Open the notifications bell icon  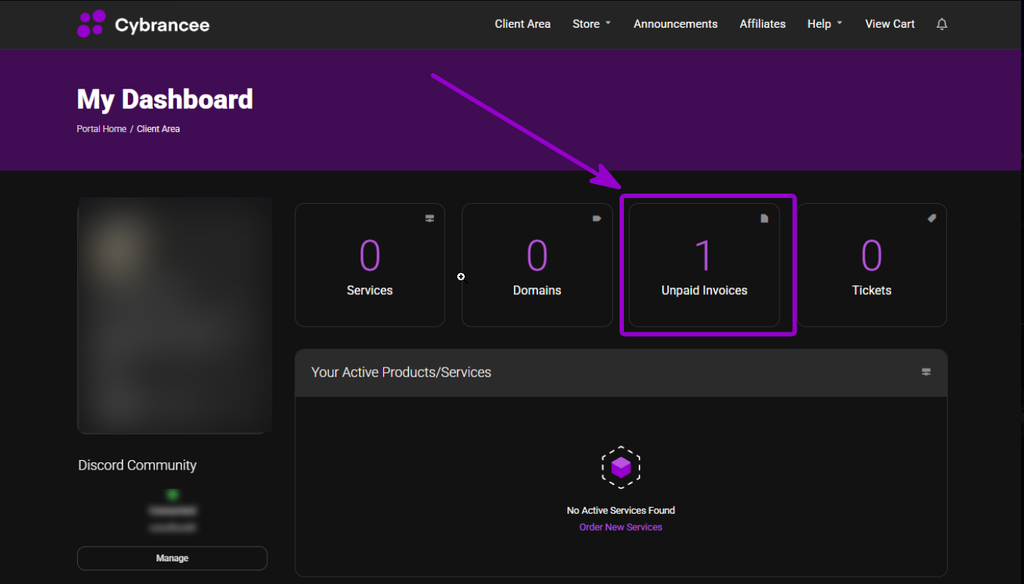(x=942, y=24)
